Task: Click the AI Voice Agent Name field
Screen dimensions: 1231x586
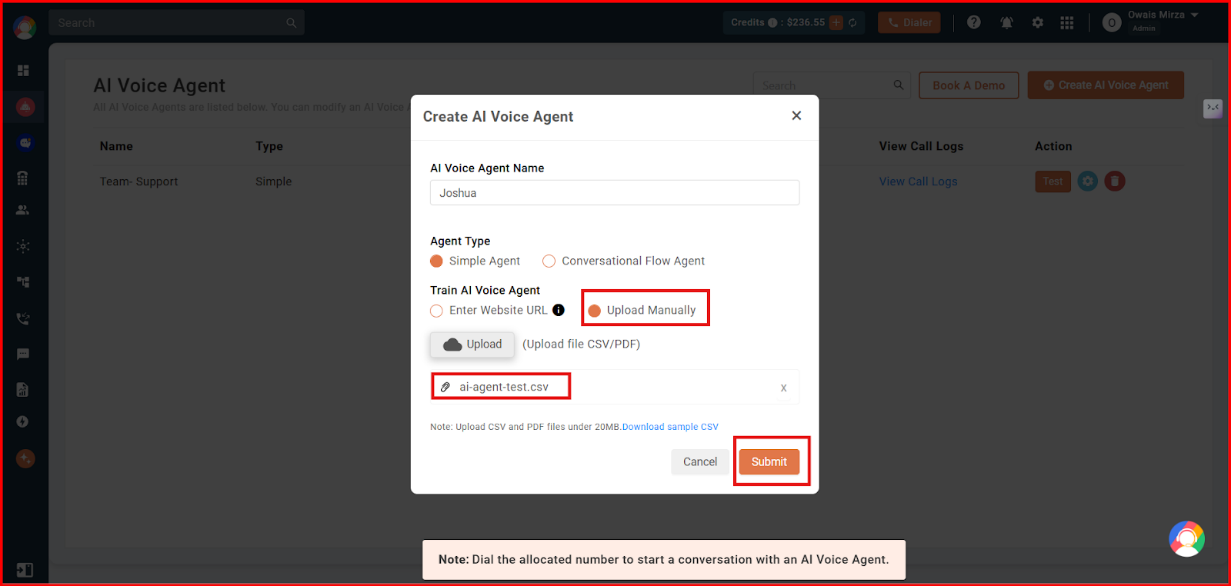Action: (x=614, y=193)
